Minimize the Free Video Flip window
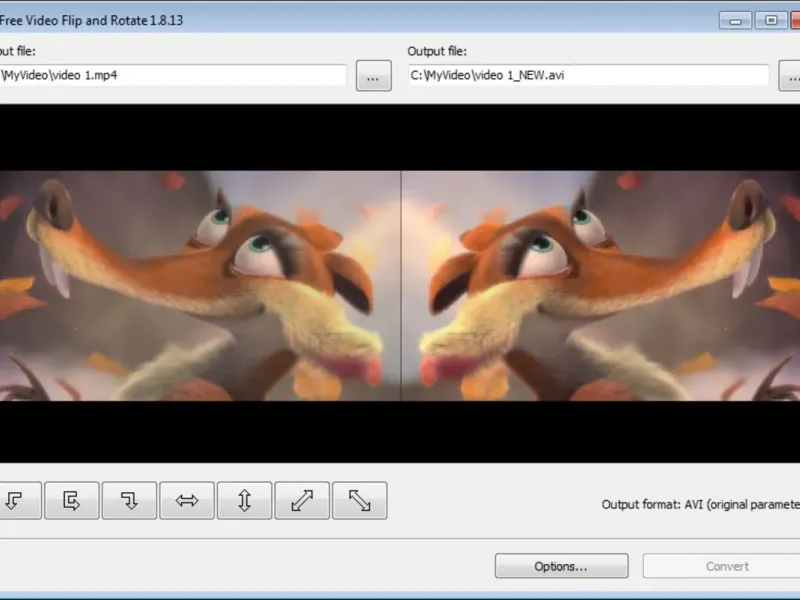Image resolution: width=800 pixels, height=600 pixels. [735, 20]
